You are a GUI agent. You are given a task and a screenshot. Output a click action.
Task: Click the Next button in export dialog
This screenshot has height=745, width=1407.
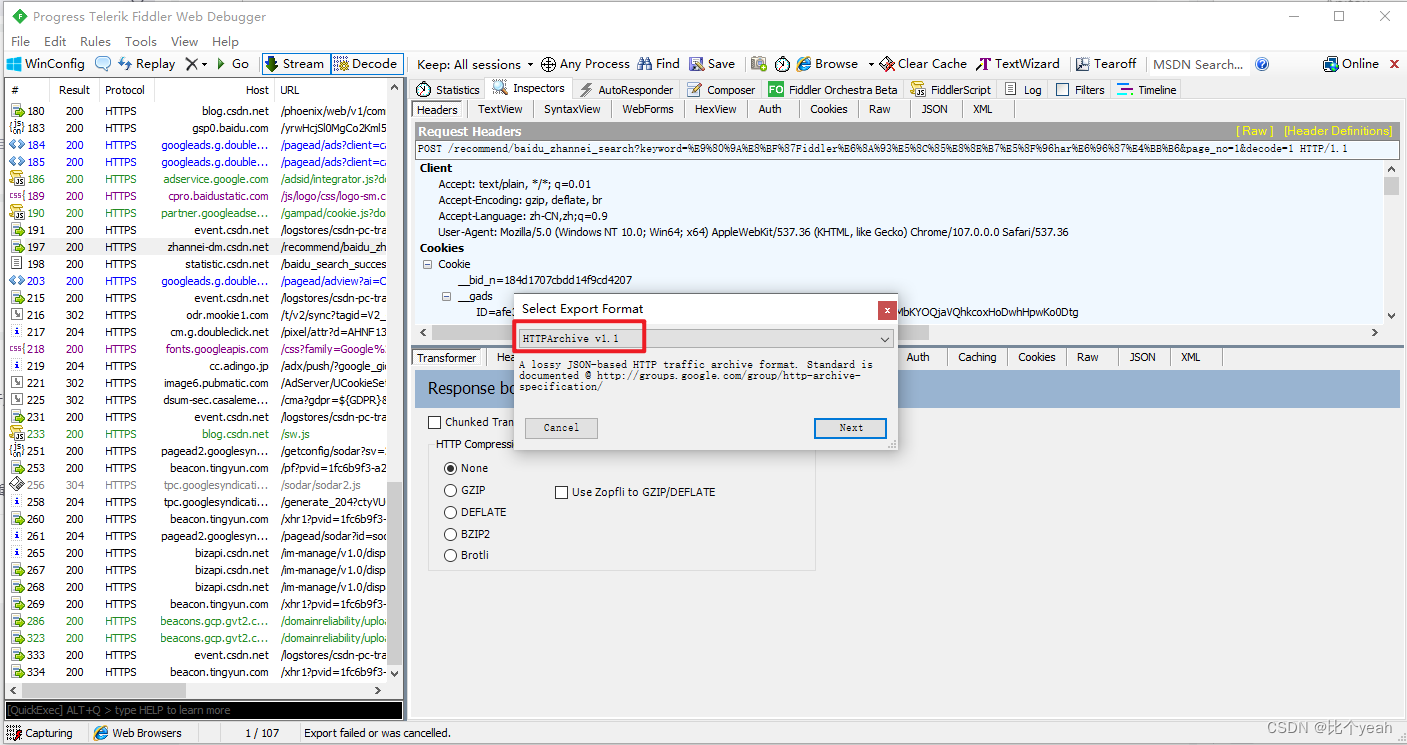pos(850,428)
